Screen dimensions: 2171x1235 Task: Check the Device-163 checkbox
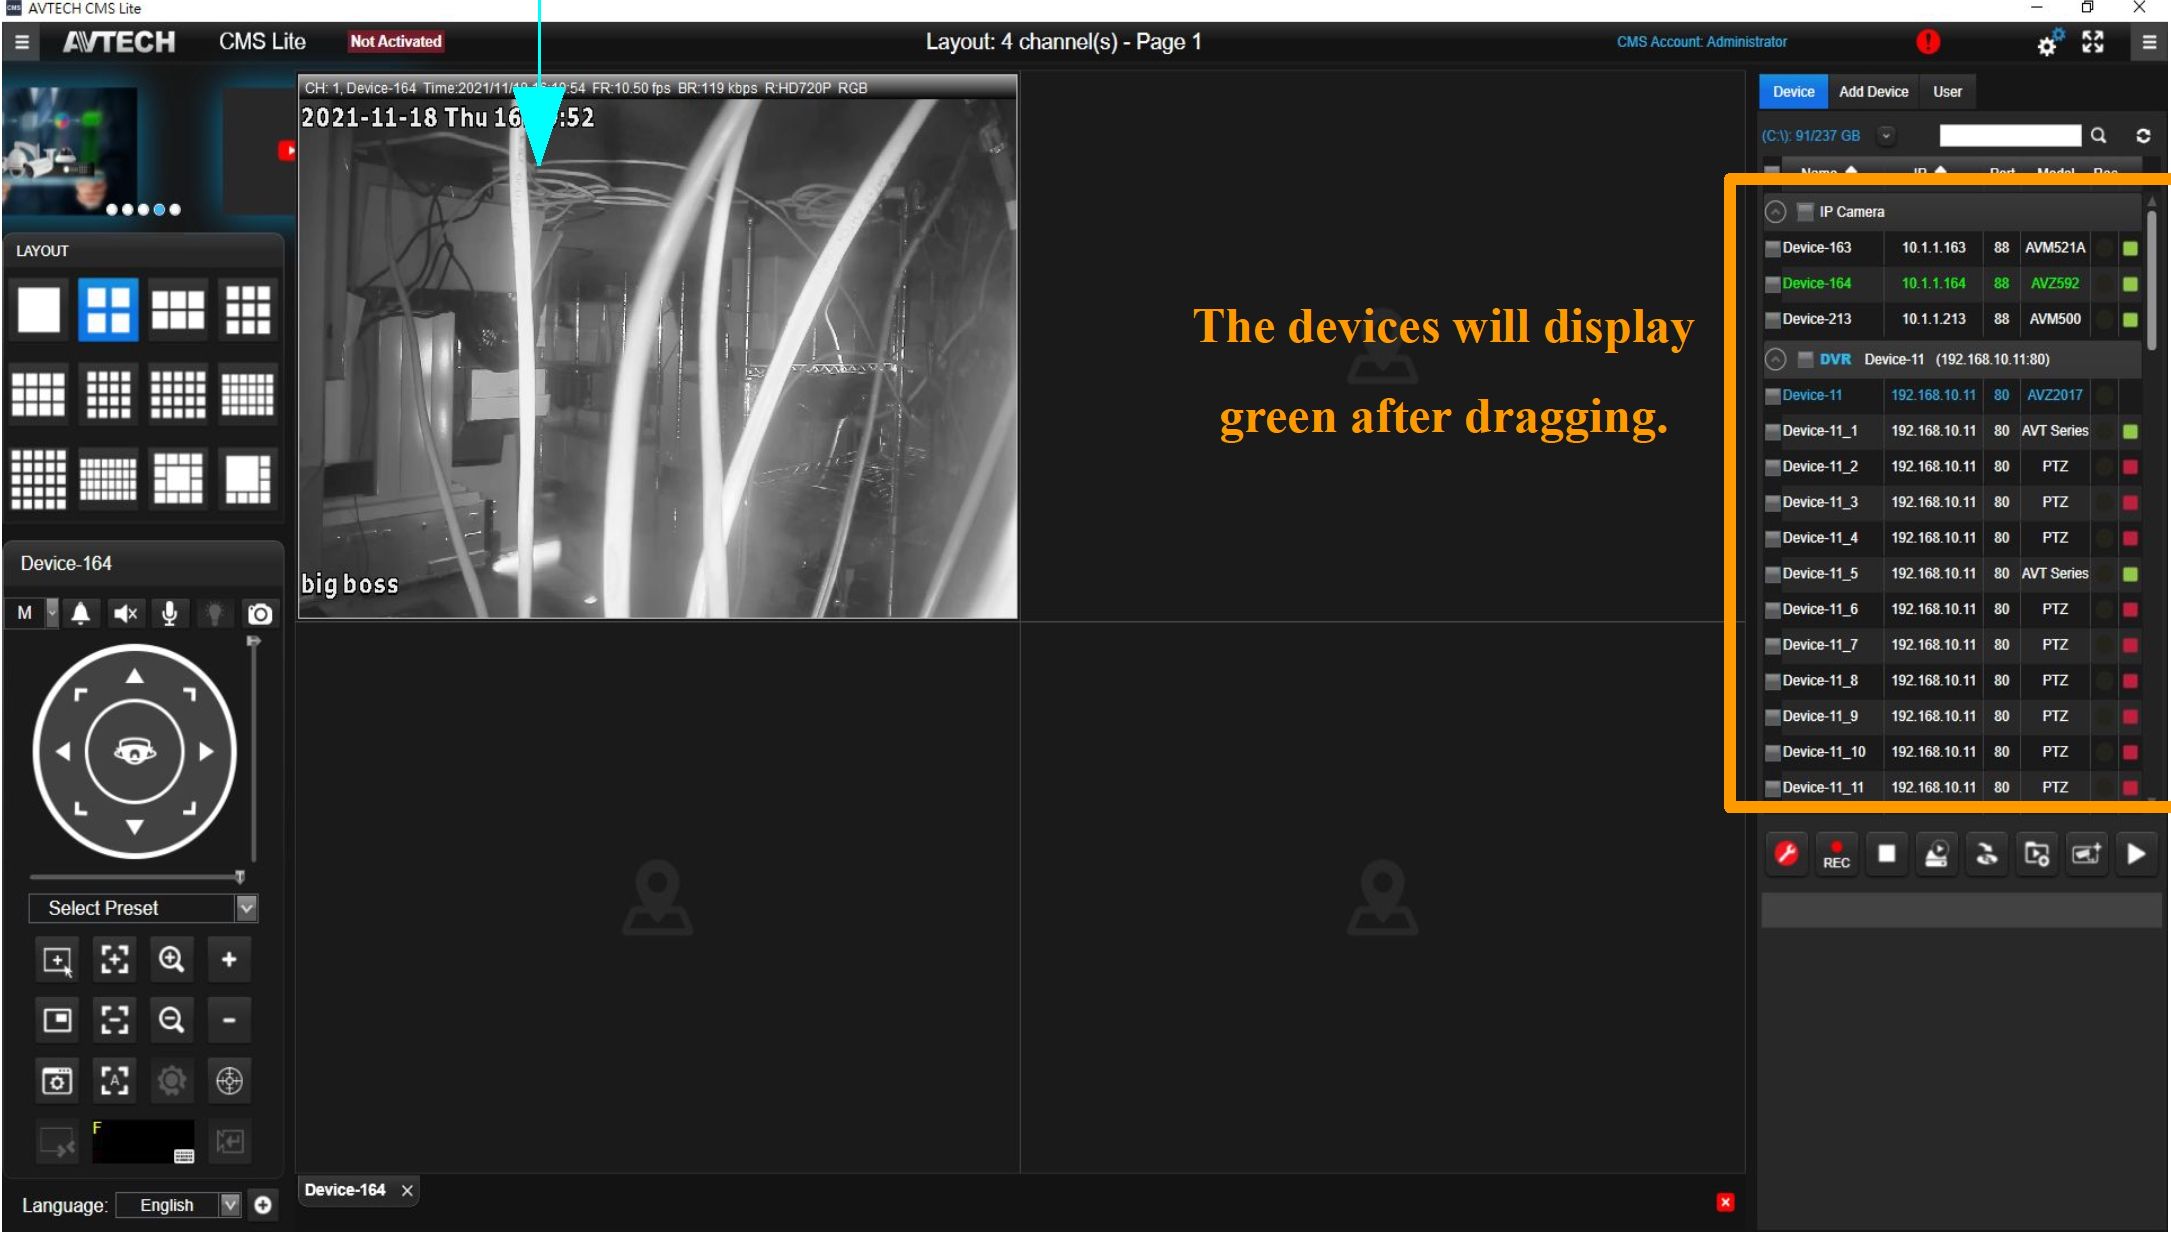(1772, 249)
